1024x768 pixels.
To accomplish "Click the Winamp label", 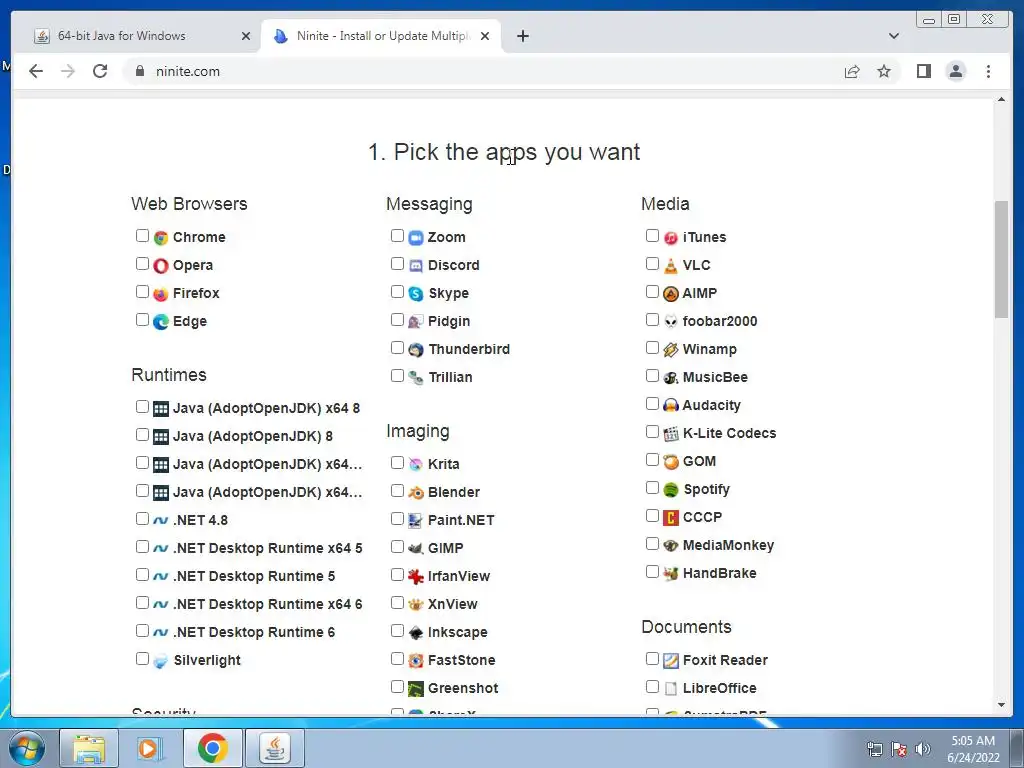I will pos(709,349).
